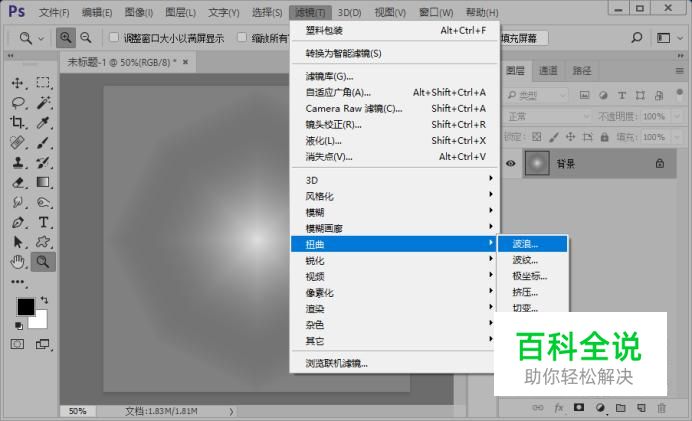This screenshot has height=421, width=692.
Task: Select the Blur tool
Action: (x=18, y=203)
